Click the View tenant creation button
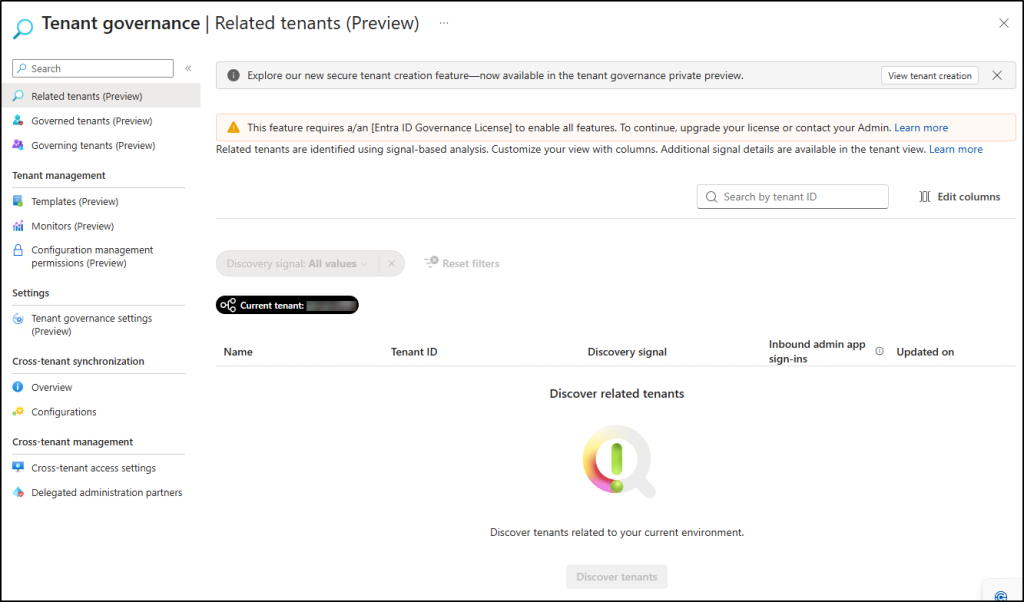 929,76
